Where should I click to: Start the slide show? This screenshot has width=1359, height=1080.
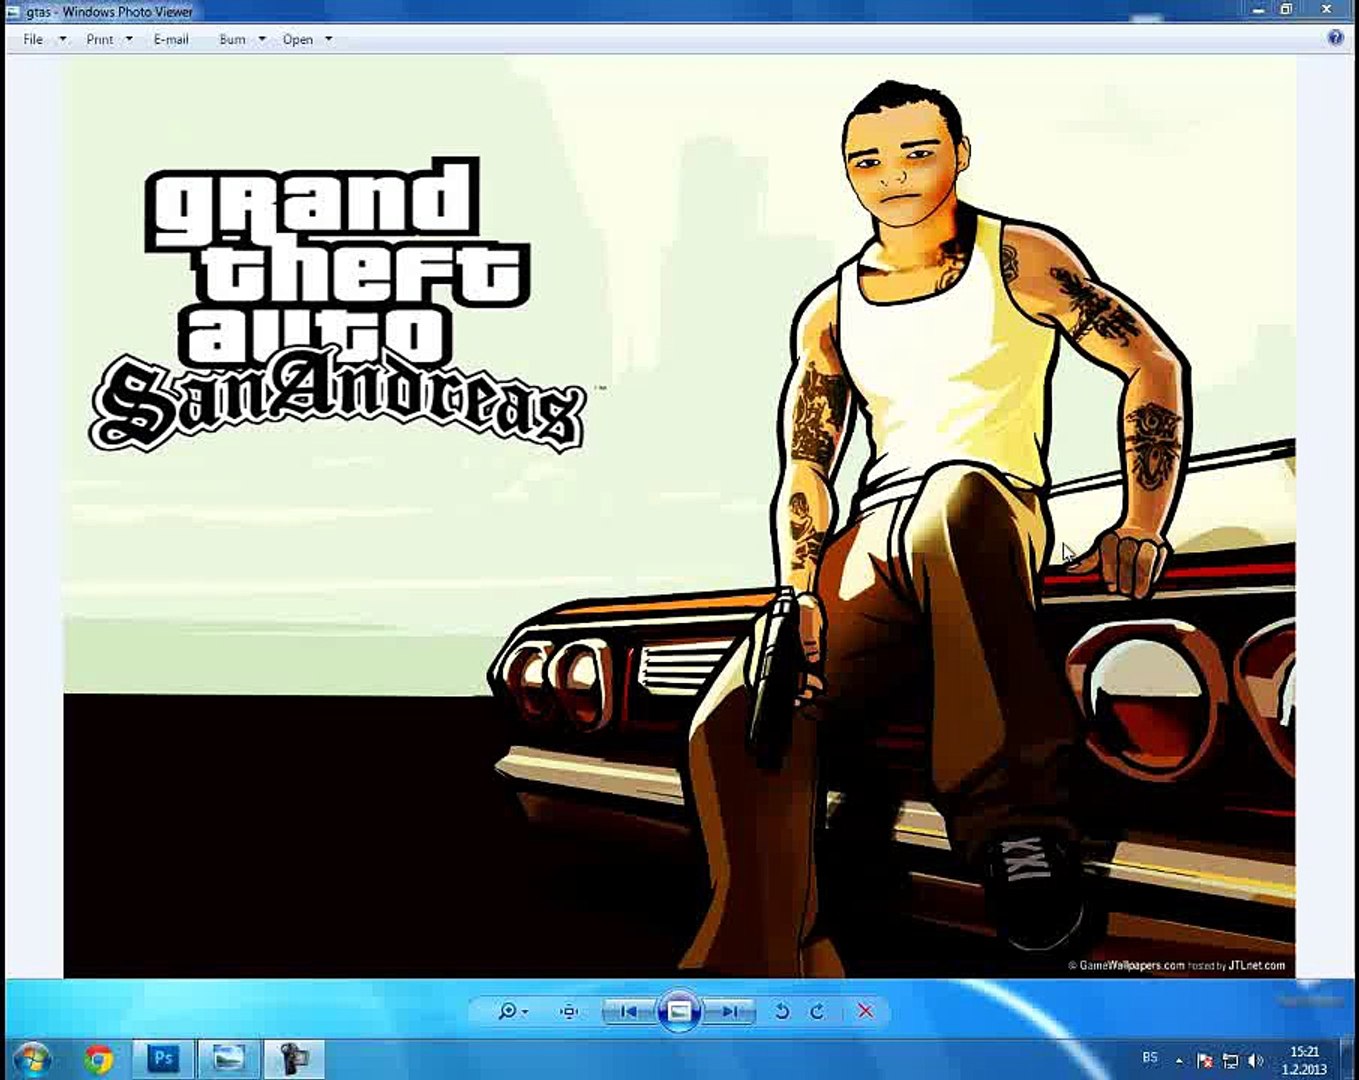[679, 1011]
